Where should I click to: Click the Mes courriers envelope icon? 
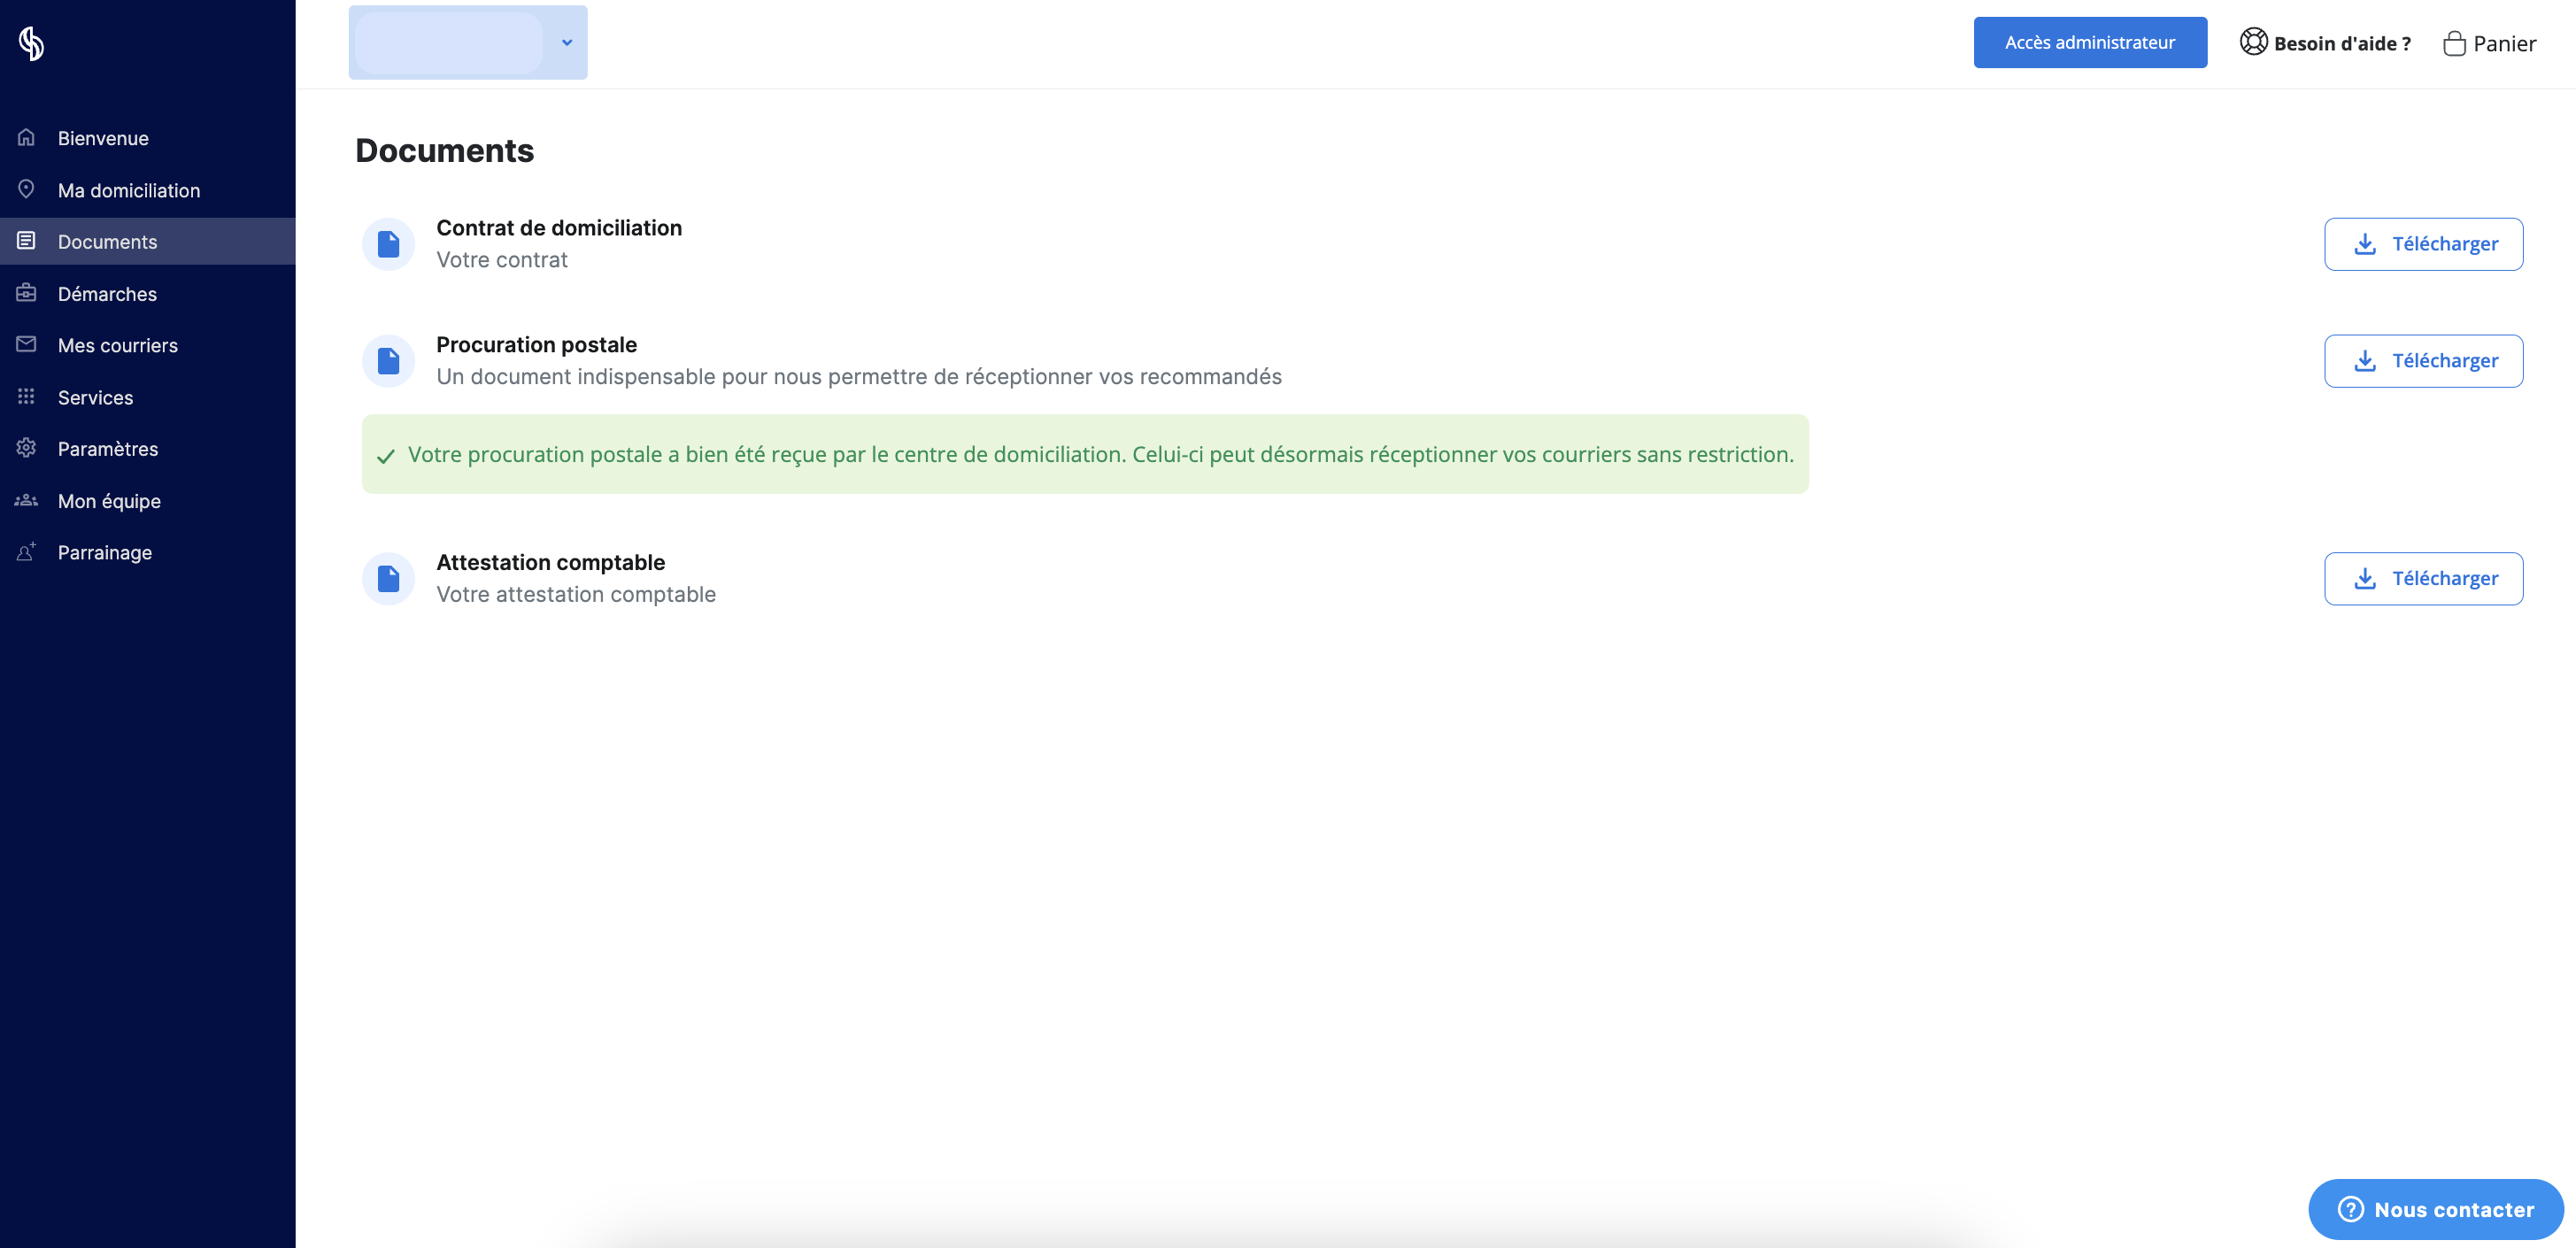pyautogui.click(x=26, y=344)
